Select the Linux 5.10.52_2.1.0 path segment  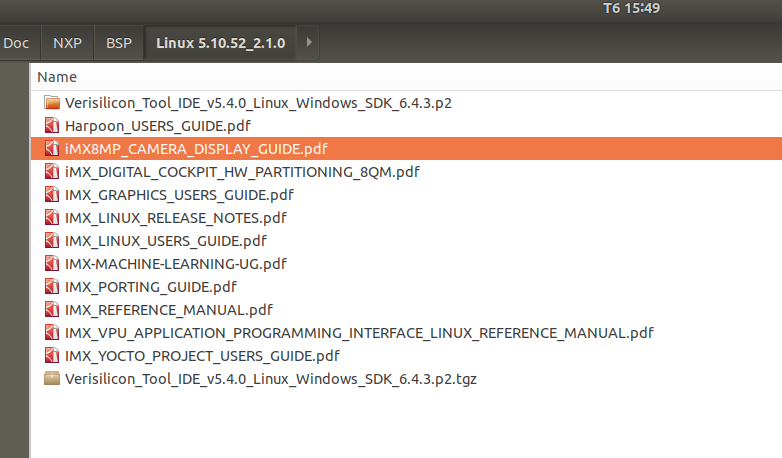click(220, 43)
